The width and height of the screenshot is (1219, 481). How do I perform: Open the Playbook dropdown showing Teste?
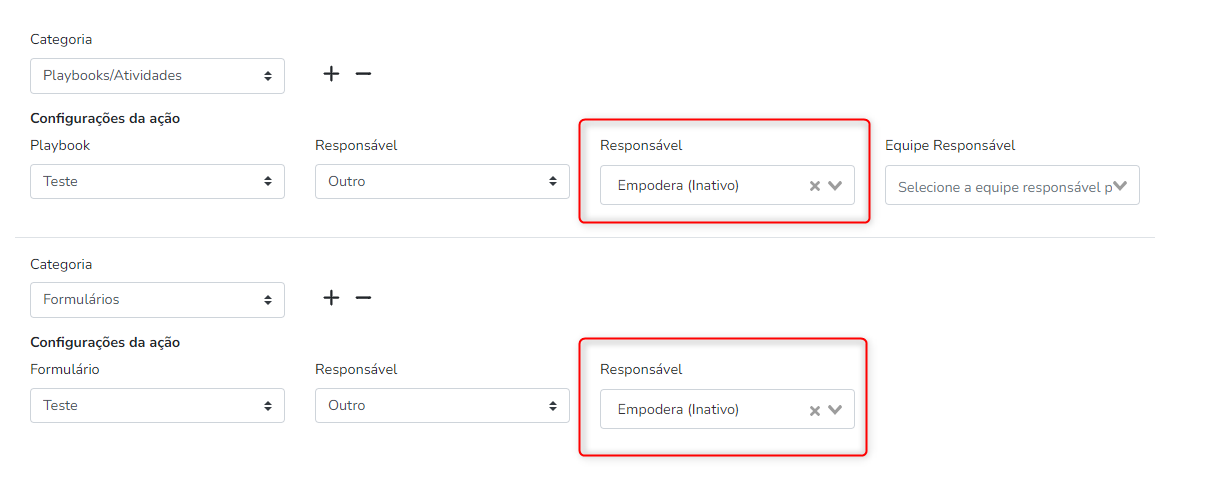[x=157, y=181]
